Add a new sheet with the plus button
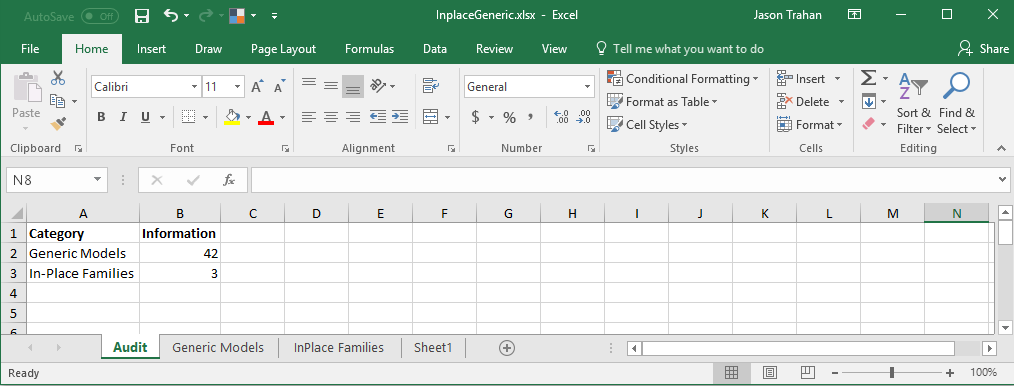This screenshot has height=386, width=1014. tap(507, 348)
